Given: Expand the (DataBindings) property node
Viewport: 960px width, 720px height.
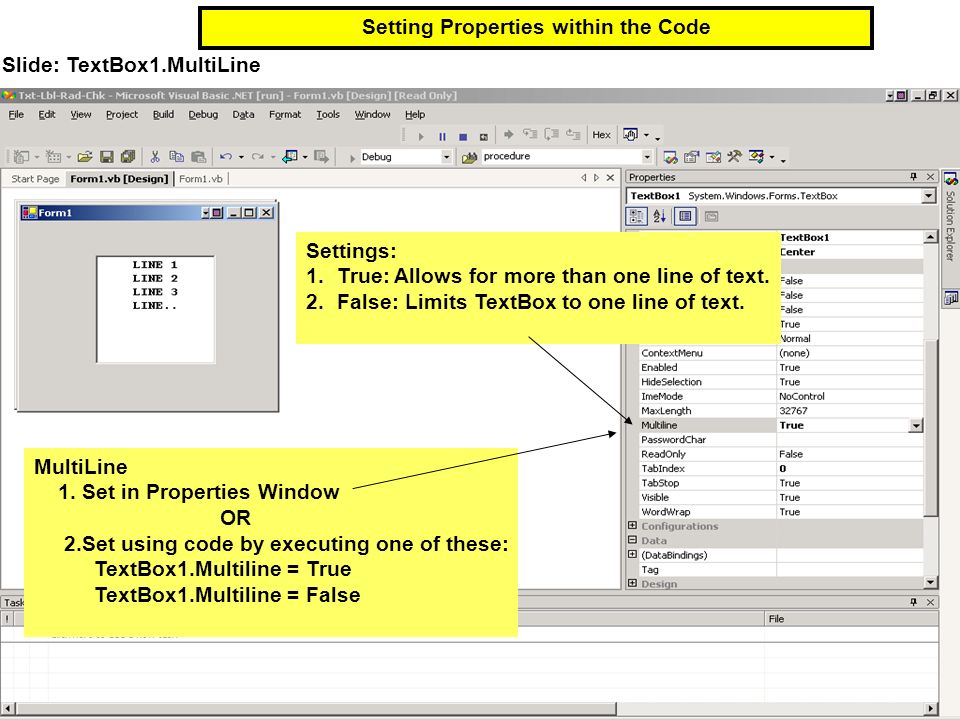Looking at the screenshot, I should 632,554.
